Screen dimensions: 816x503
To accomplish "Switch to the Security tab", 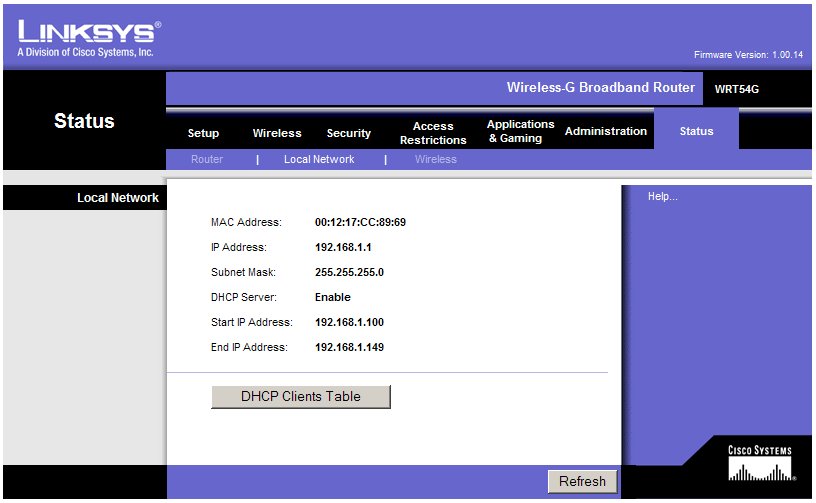I will pos(349,133).
